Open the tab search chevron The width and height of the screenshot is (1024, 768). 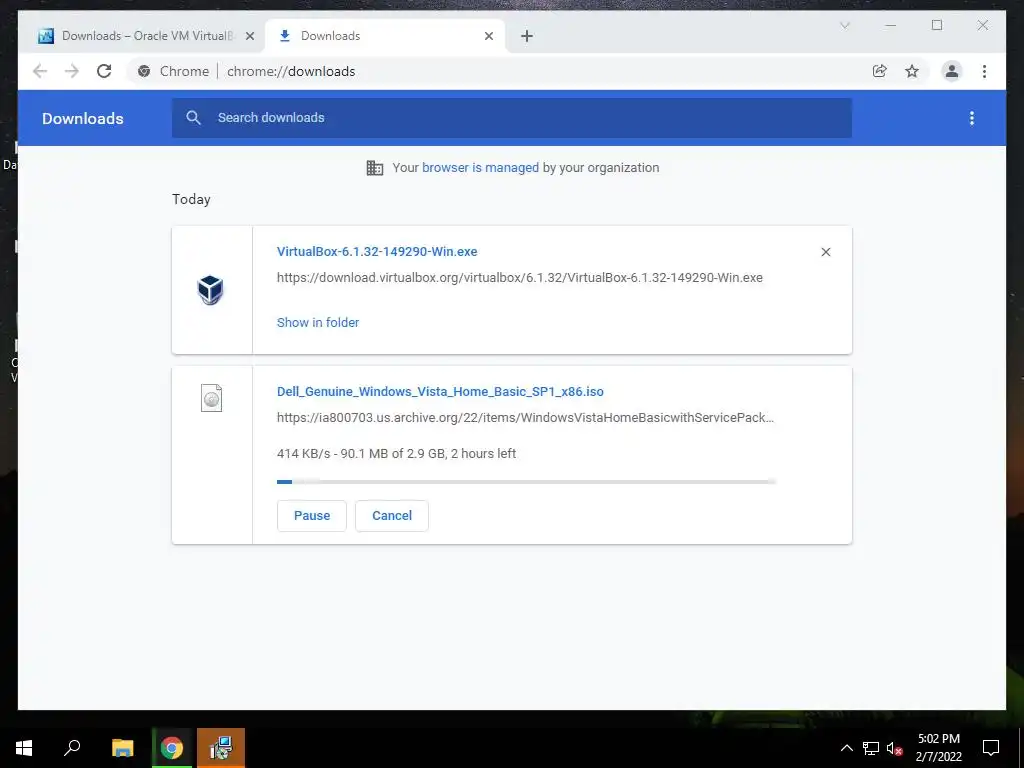844,25
